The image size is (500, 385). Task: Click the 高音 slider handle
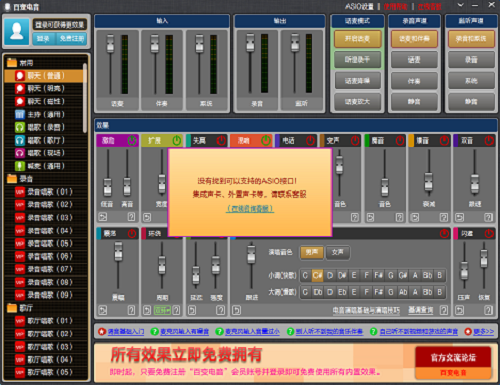click(x=127, y=186)
